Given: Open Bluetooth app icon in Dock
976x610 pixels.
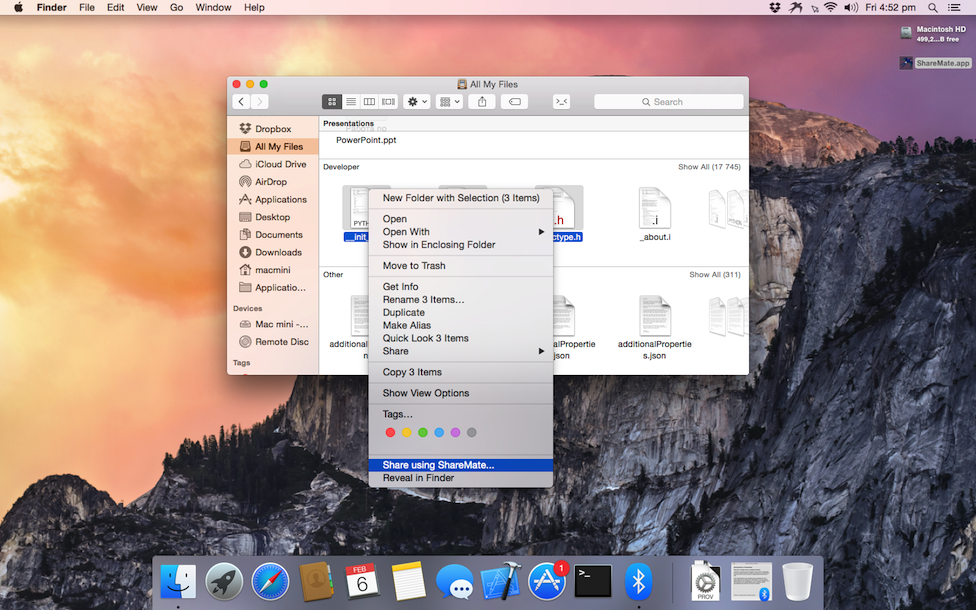Looking at the screenshot, I should pos(639,582).
